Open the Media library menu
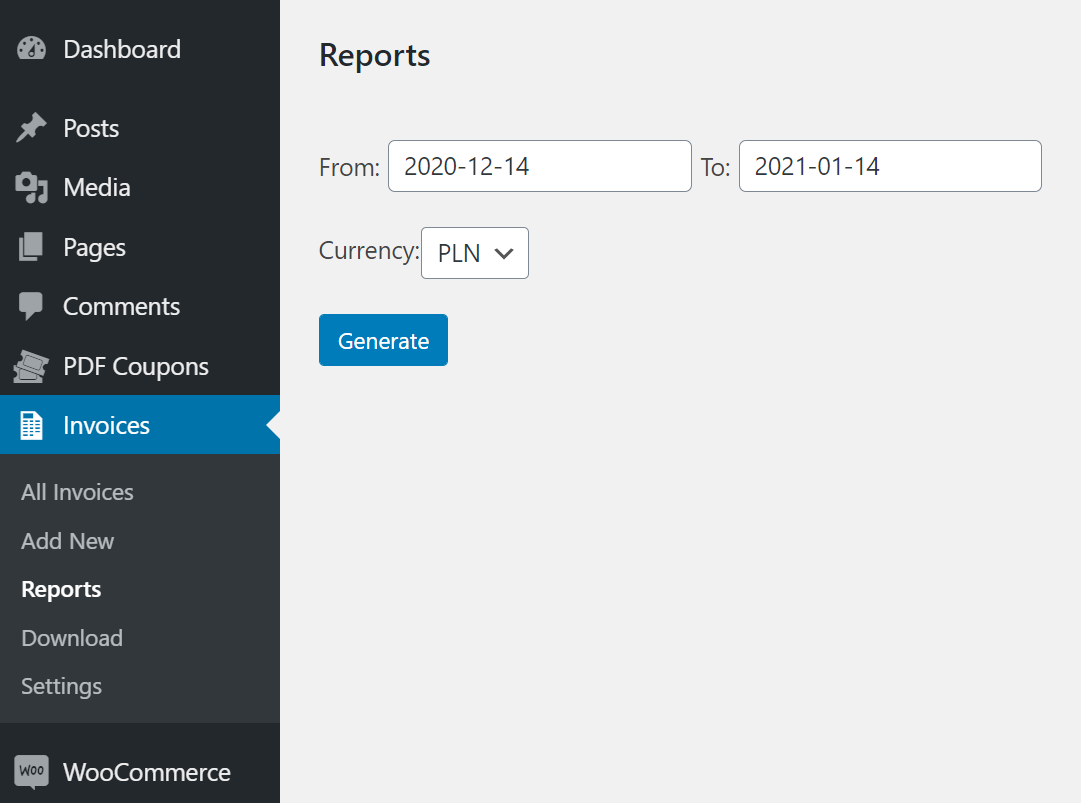Screen dimensions: 1081x803 coord(97,187)
